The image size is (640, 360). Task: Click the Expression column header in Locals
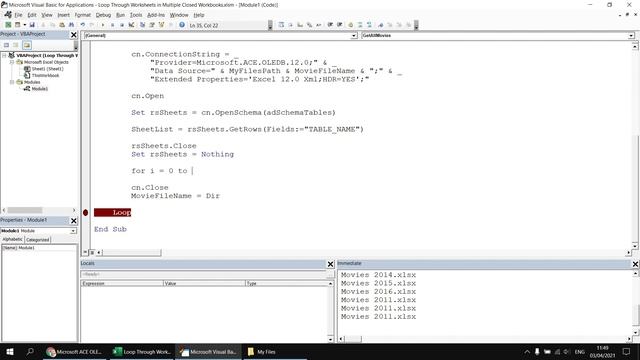(x=122, y=283)
